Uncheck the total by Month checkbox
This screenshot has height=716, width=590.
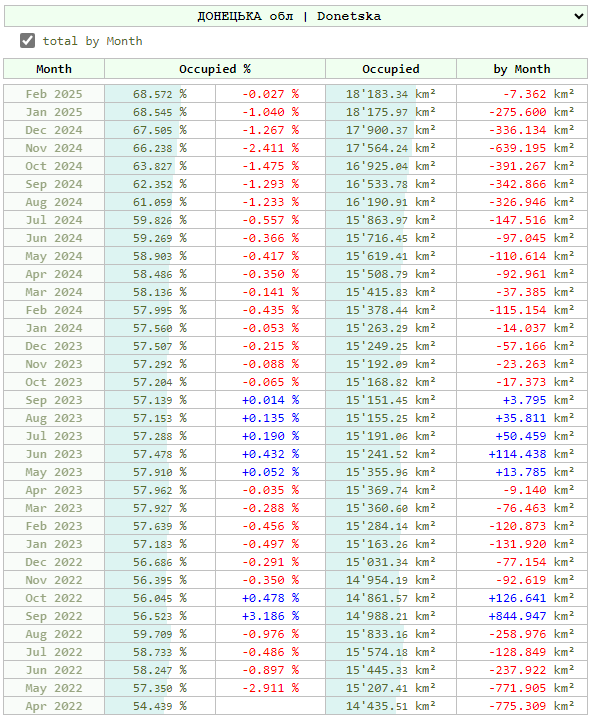(x=27, y=41)
